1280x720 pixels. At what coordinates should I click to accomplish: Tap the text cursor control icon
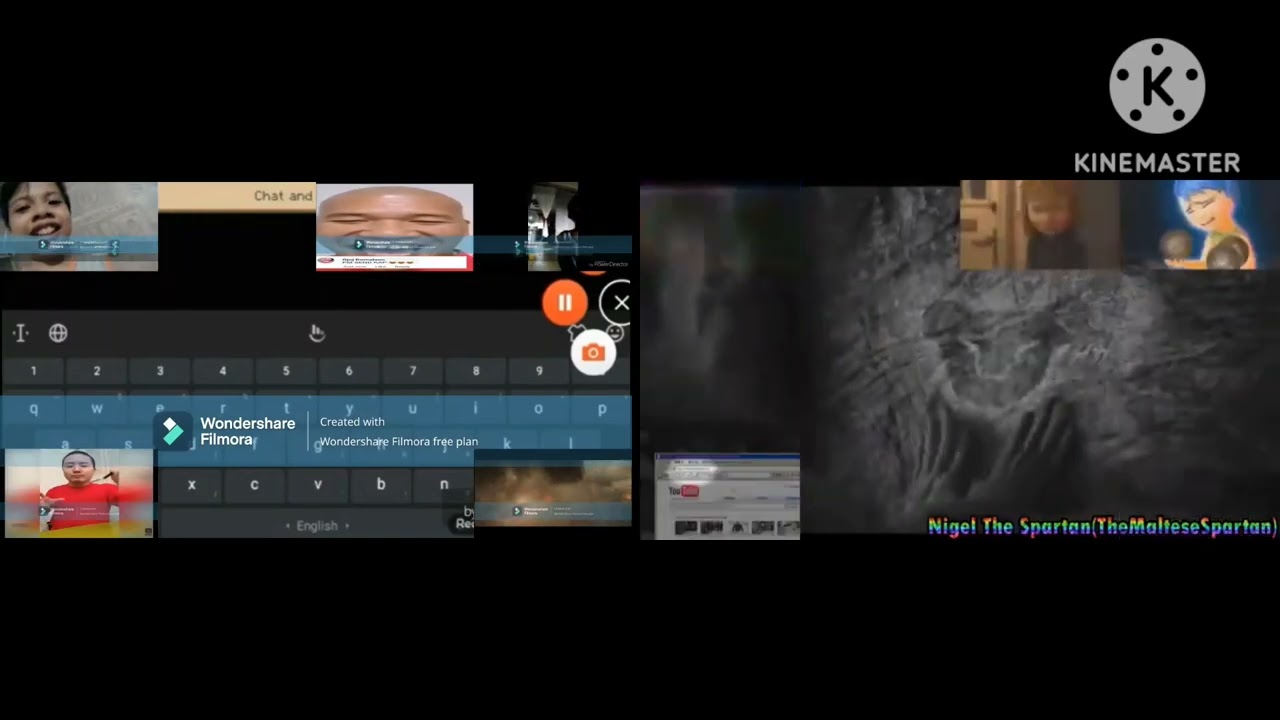point(21,333)
